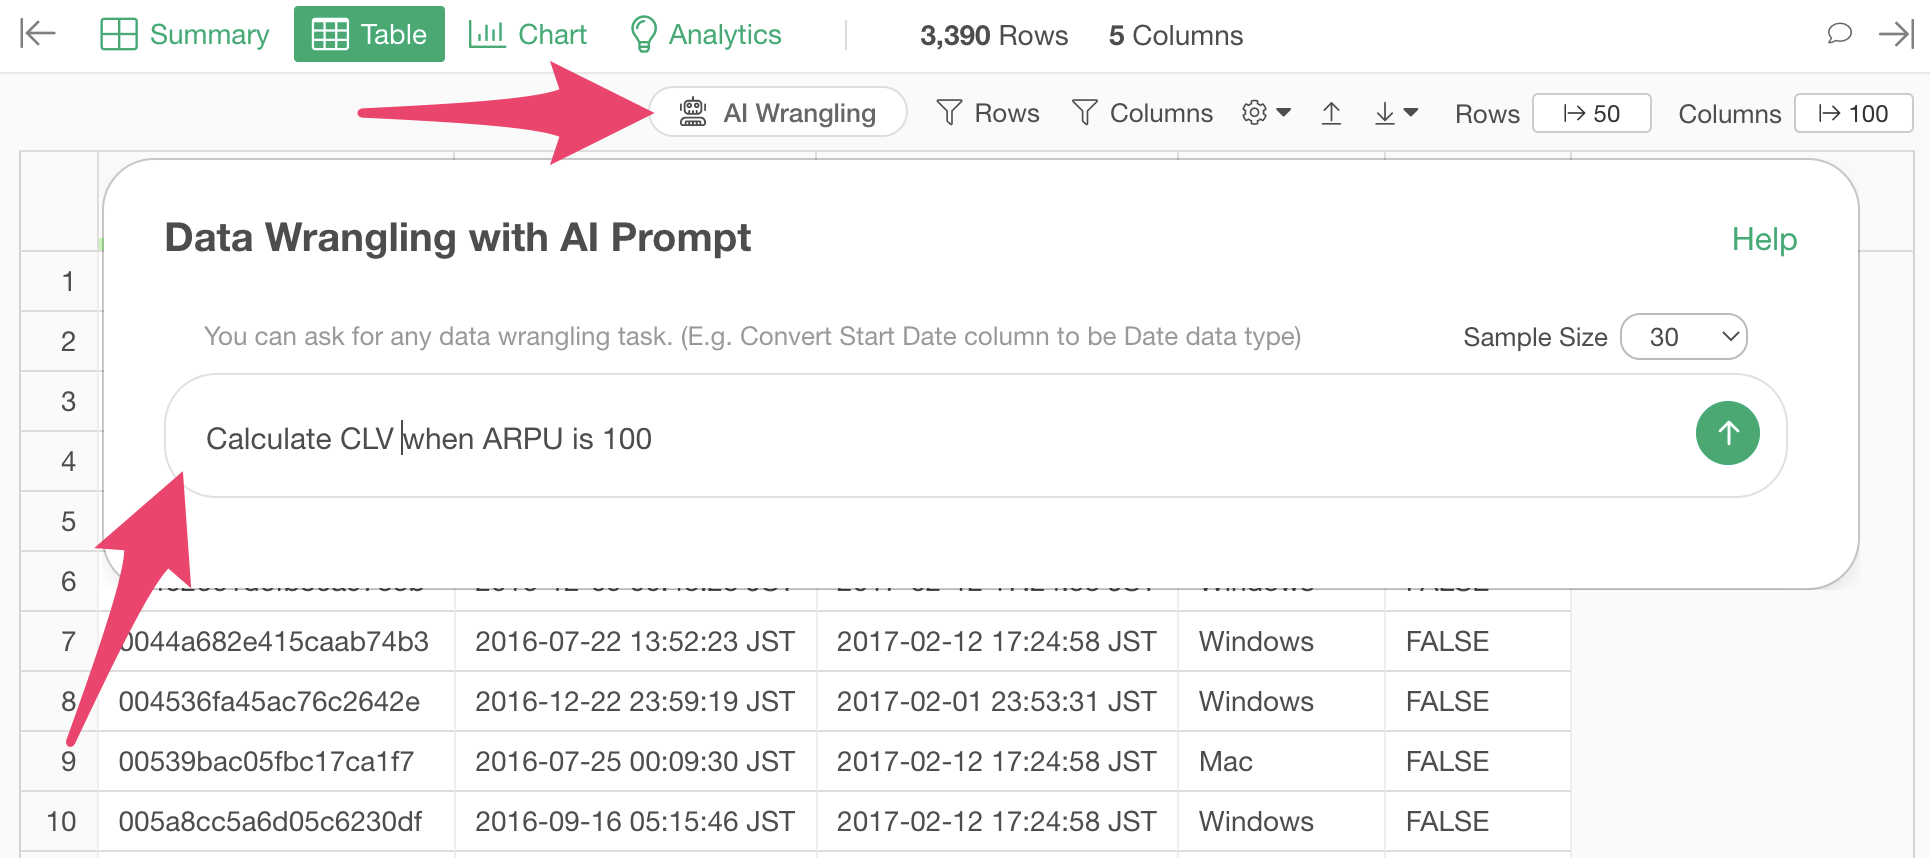Open the Columns filter
The height and width of the screenshot is (858, 1930).
click(1142, 113)
